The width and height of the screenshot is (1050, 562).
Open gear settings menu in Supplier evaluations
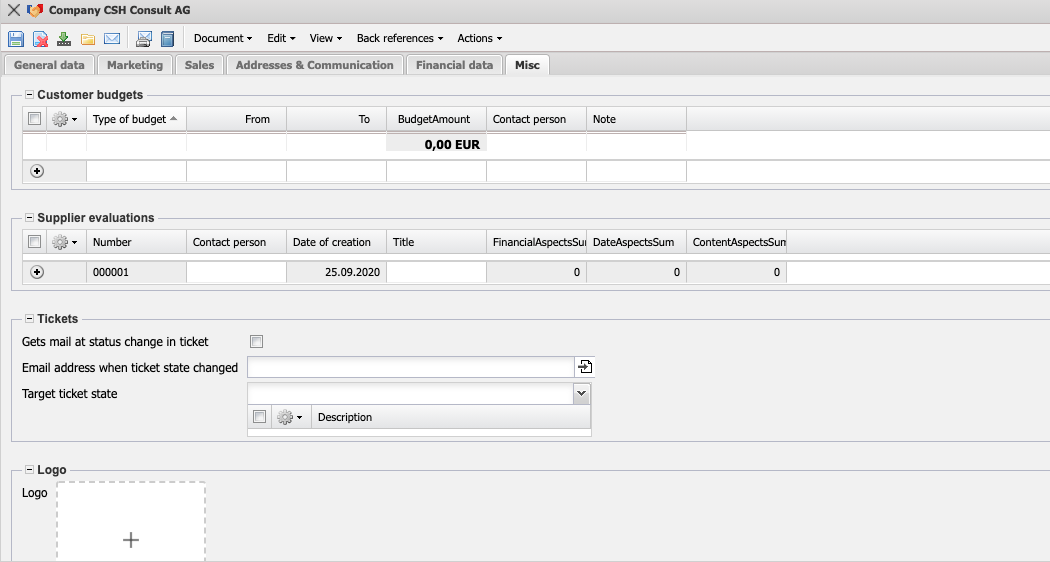[65, 242]
